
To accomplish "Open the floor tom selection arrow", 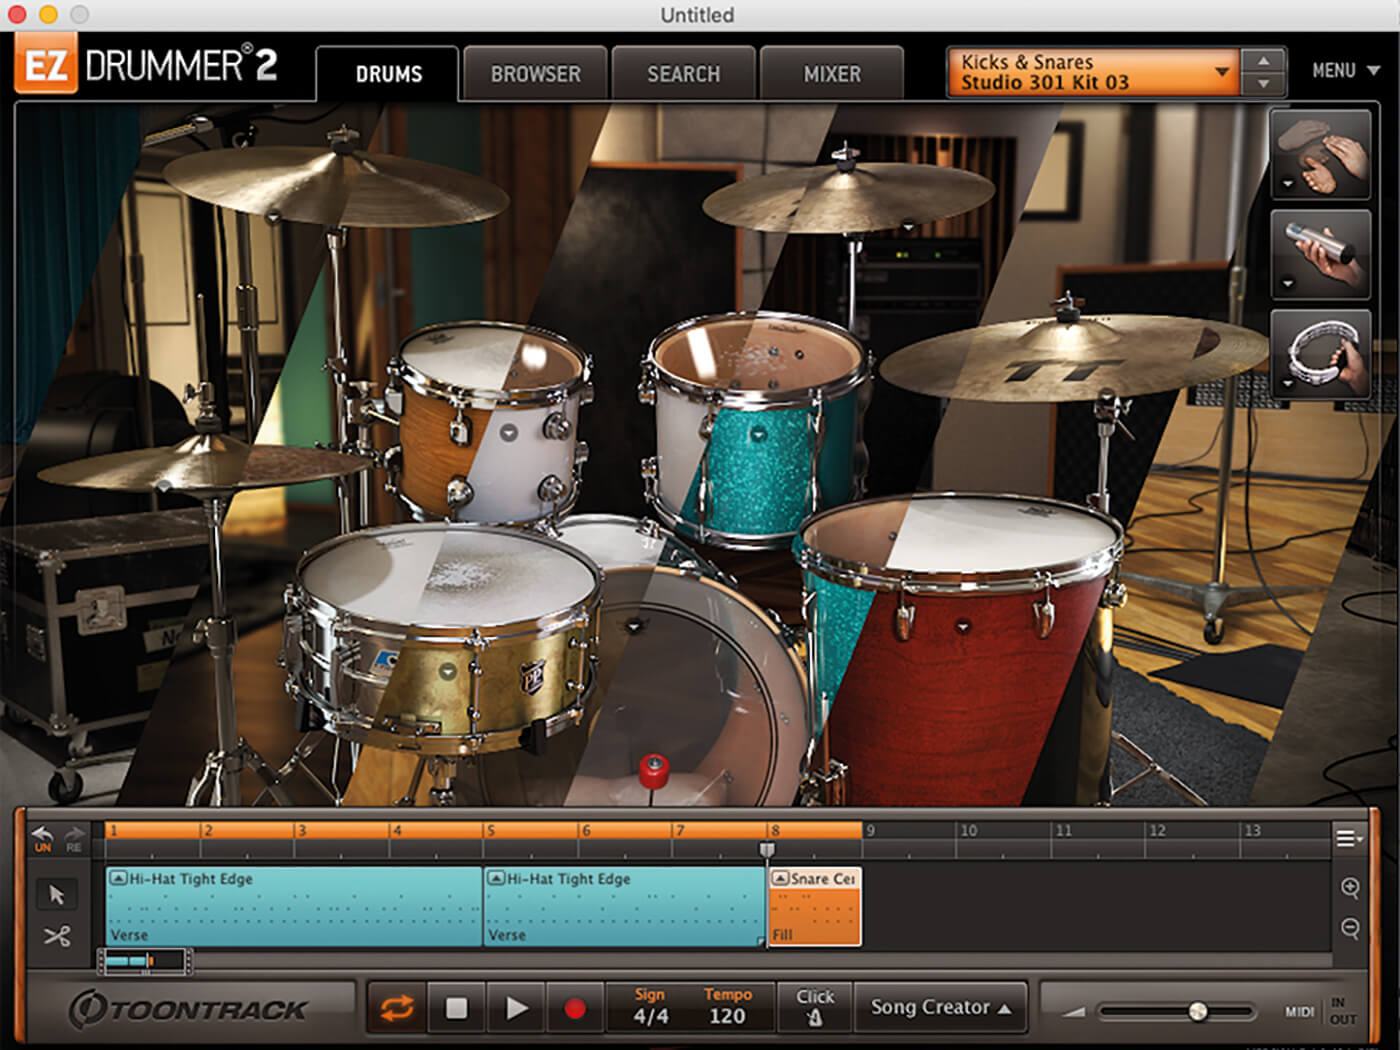I will click(962, 627).
